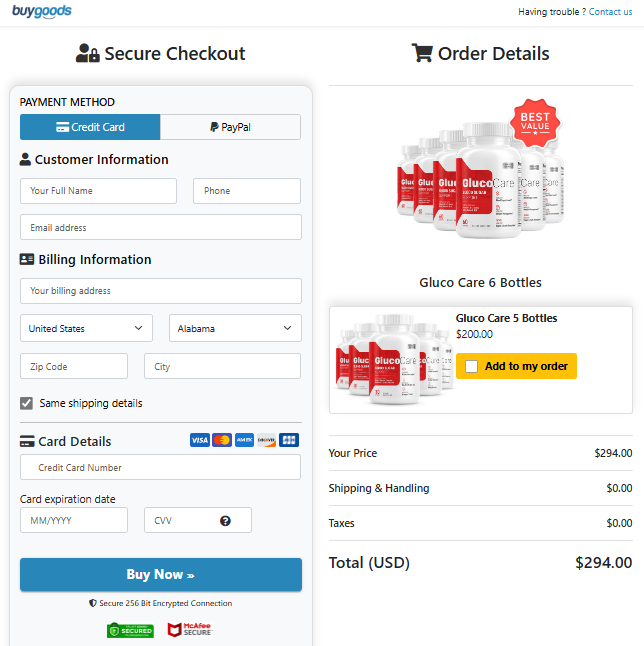Image resolution: width=644 pixels, height=646 pixels.
Task: Open the Contact us link
Action: [610, 12]
